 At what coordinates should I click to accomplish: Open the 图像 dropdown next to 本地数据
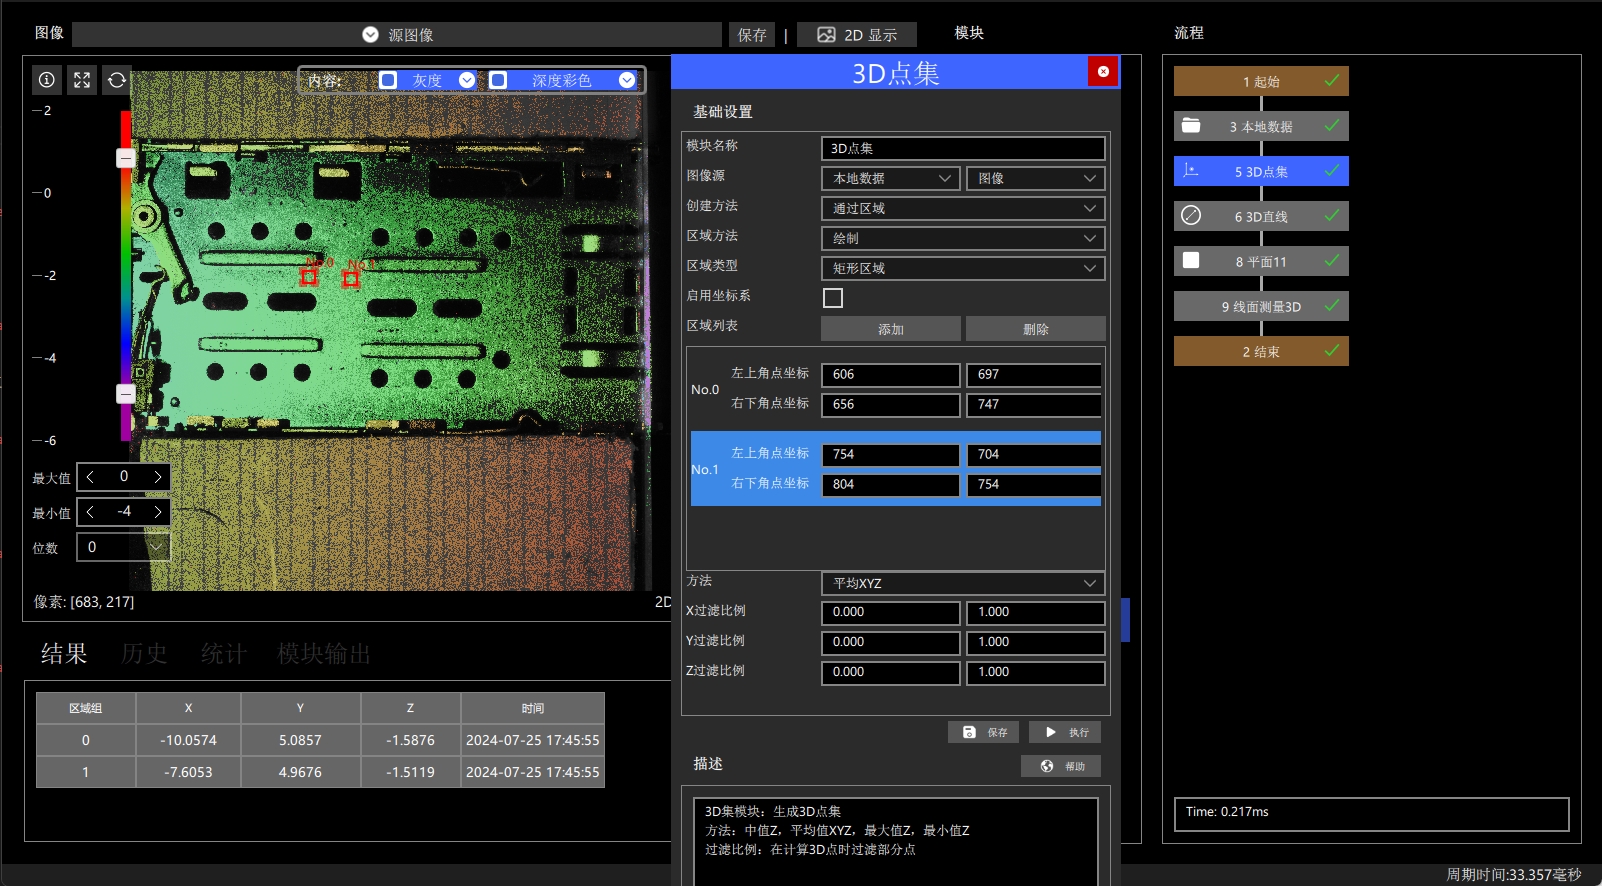[x=1036, y=178]
